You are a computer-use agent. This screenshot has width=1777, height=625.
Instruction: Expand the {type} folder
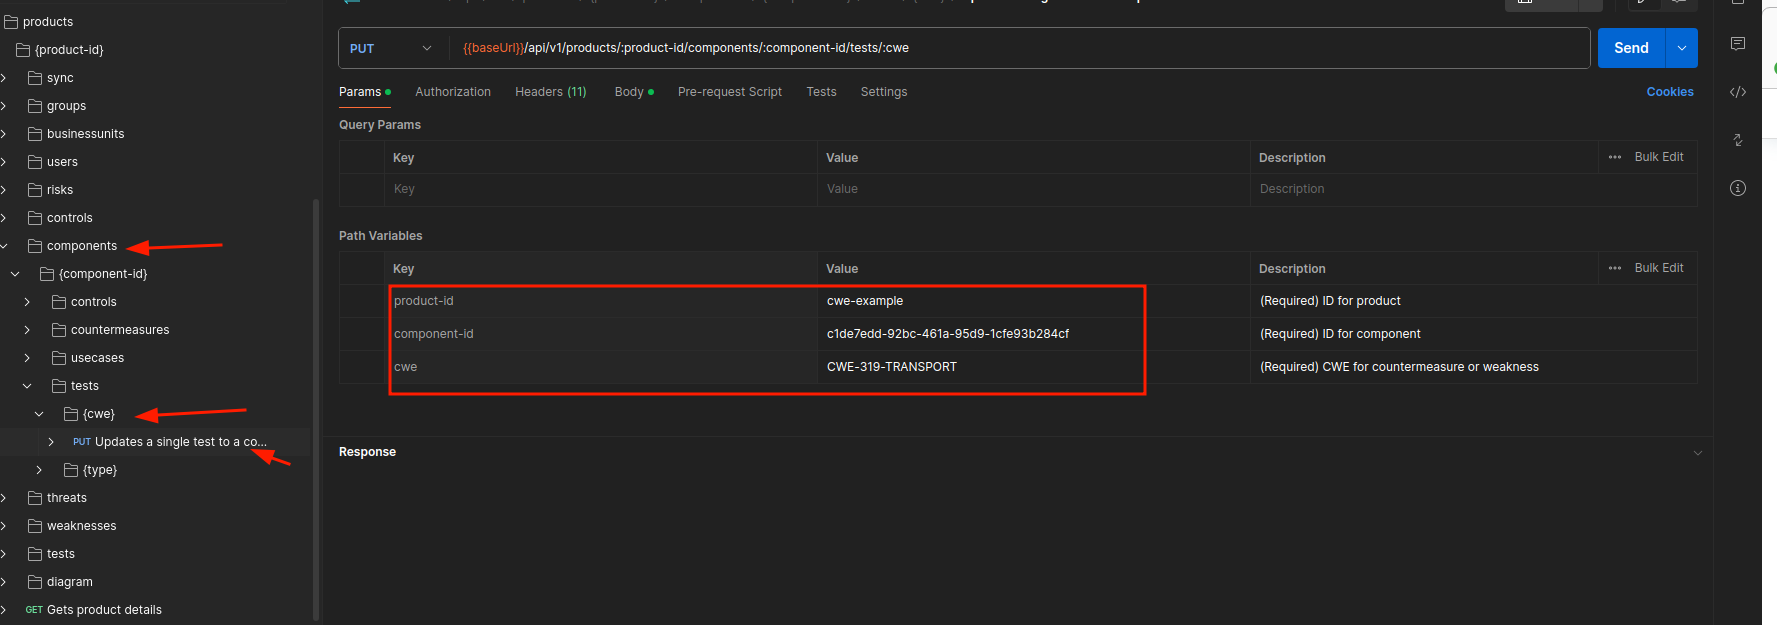39,469
